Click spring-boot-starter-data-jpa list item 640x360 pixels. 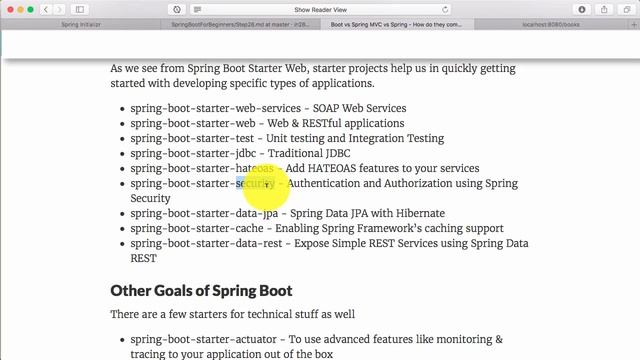click(287, 213)
